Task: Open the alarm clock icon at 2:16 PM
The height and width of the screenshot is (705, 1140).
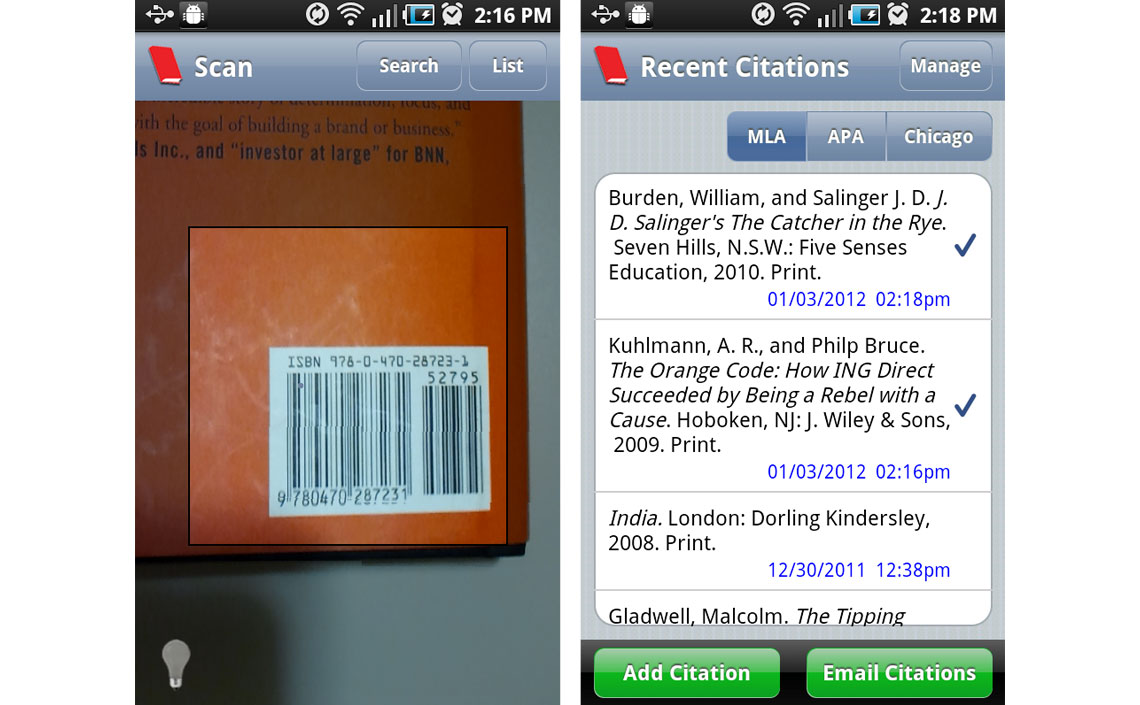Action: [x=452, y=15]
